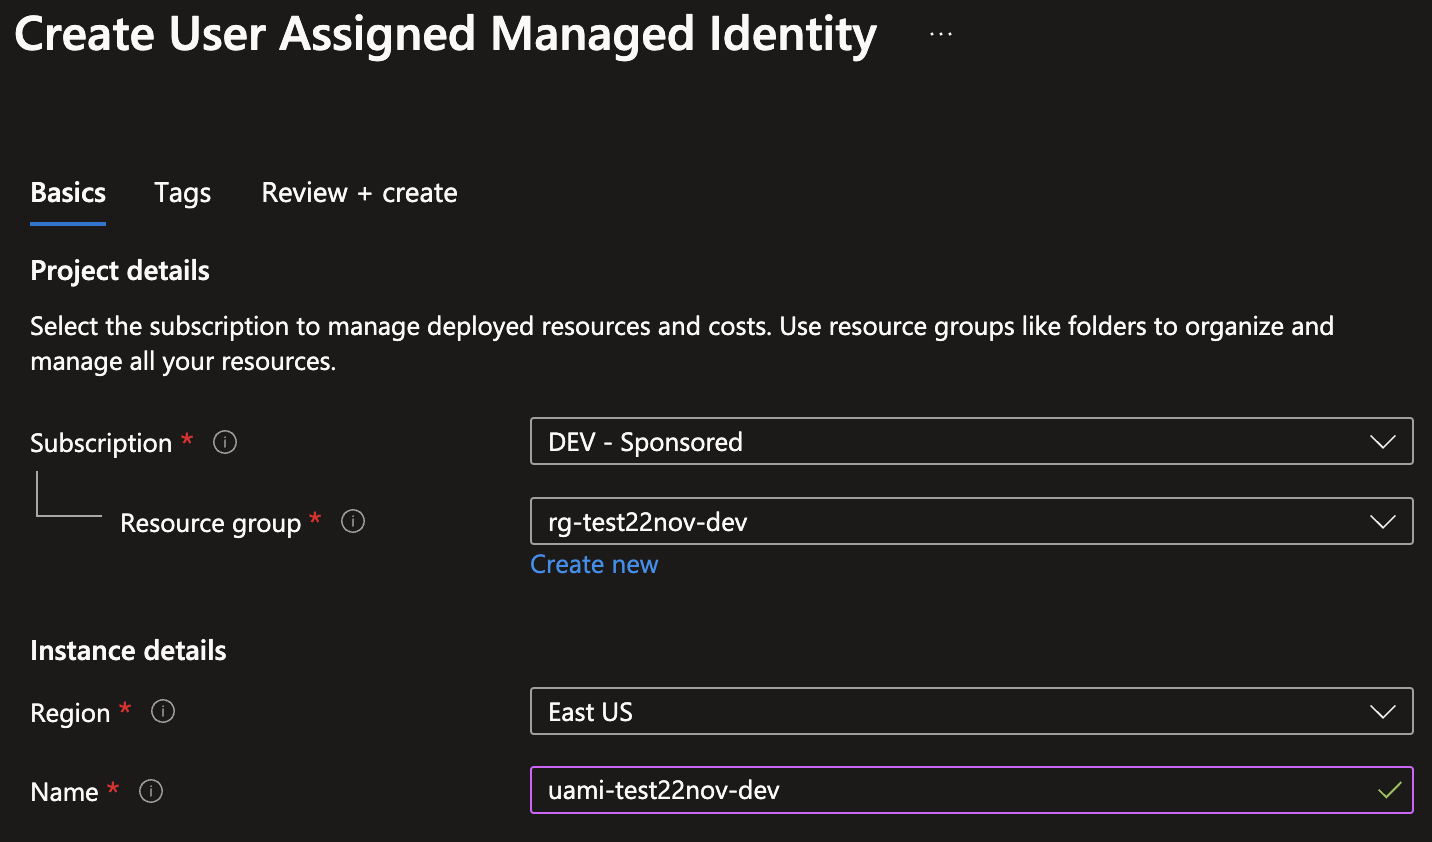Open the Region dropdown set to East US
Viewport: 1432px width, 842px height.
pos(971,711)
